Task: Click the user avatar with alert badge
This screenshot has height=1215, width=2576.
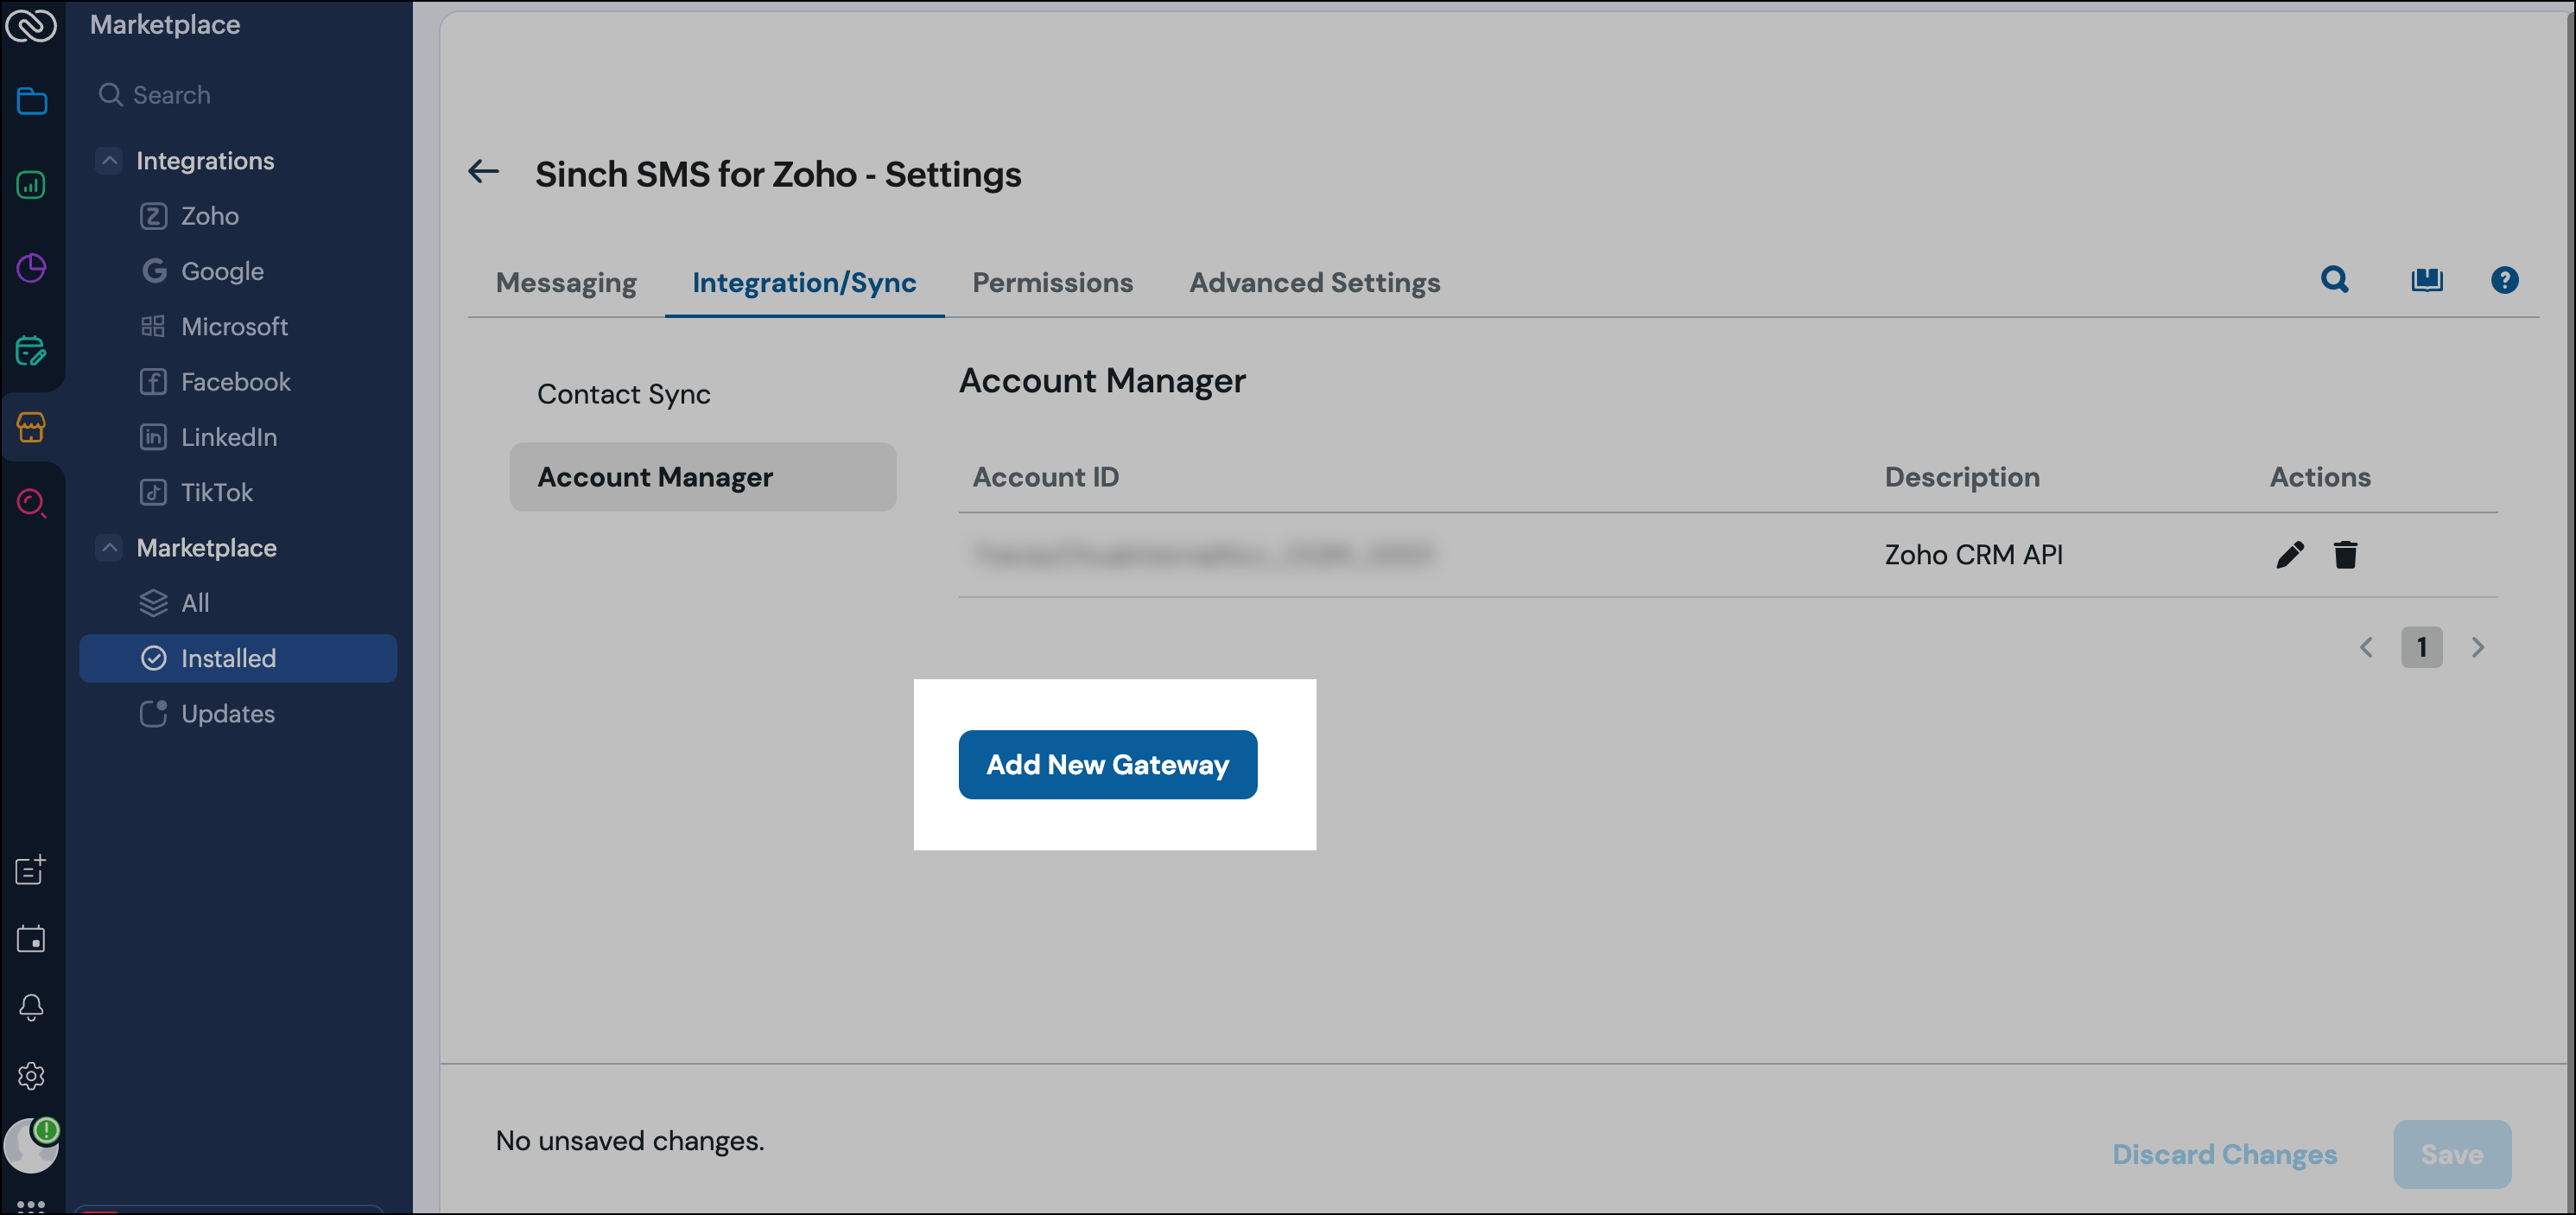Action: tap(31, 1145)
